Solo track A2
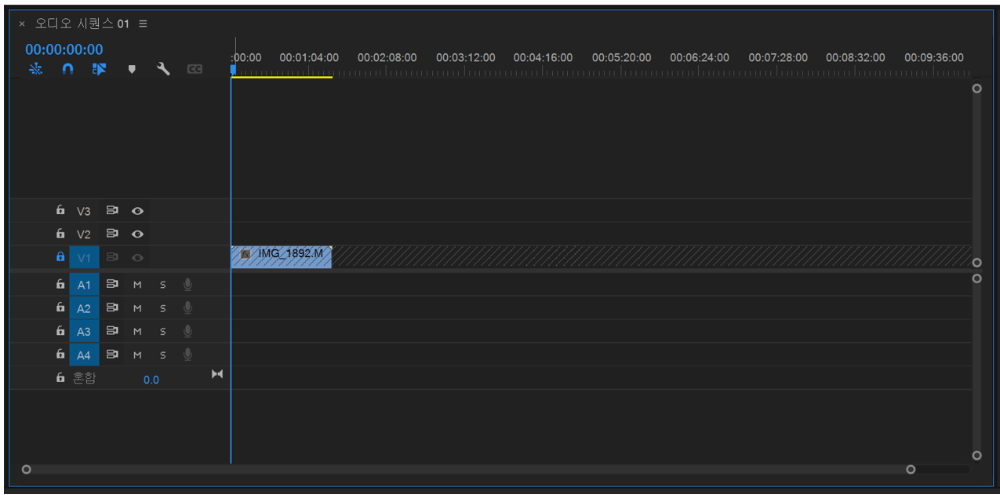The image size is (1000, 495). pyautogui.click(x=163, y=308)
